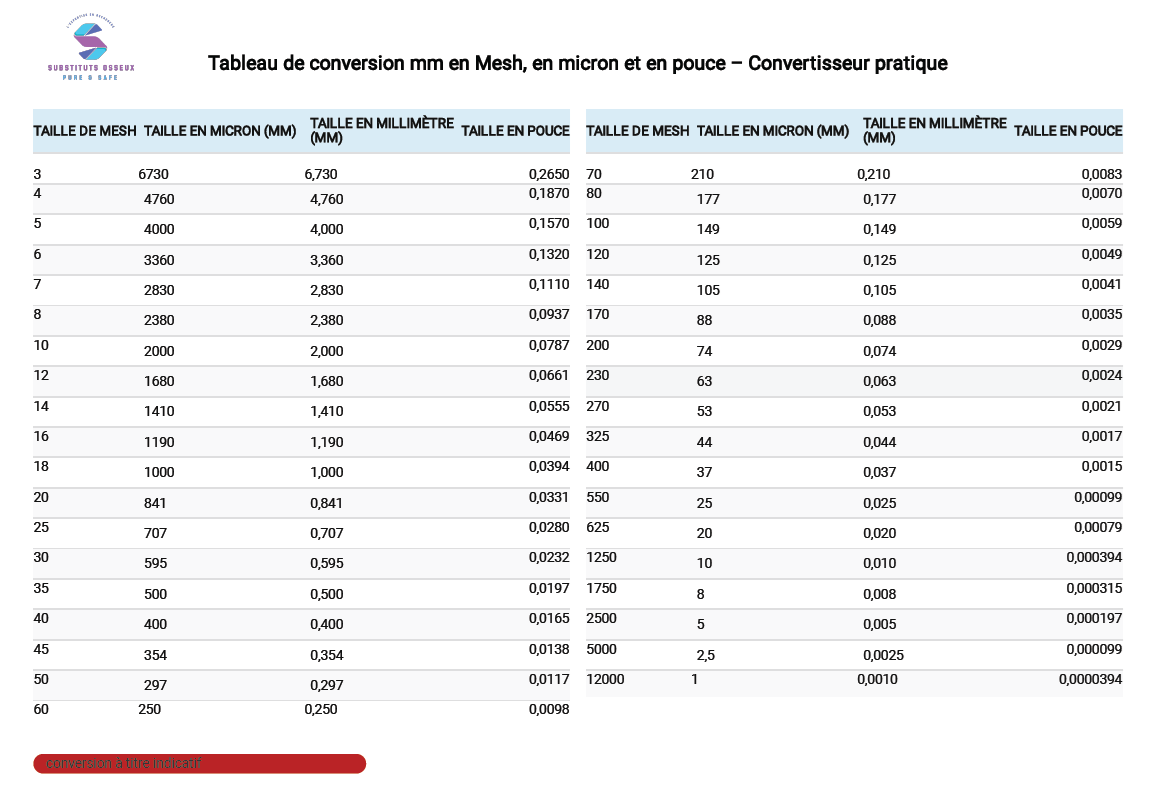
Task: Click the 0,0787 inch cell
Action: [549, 345]
